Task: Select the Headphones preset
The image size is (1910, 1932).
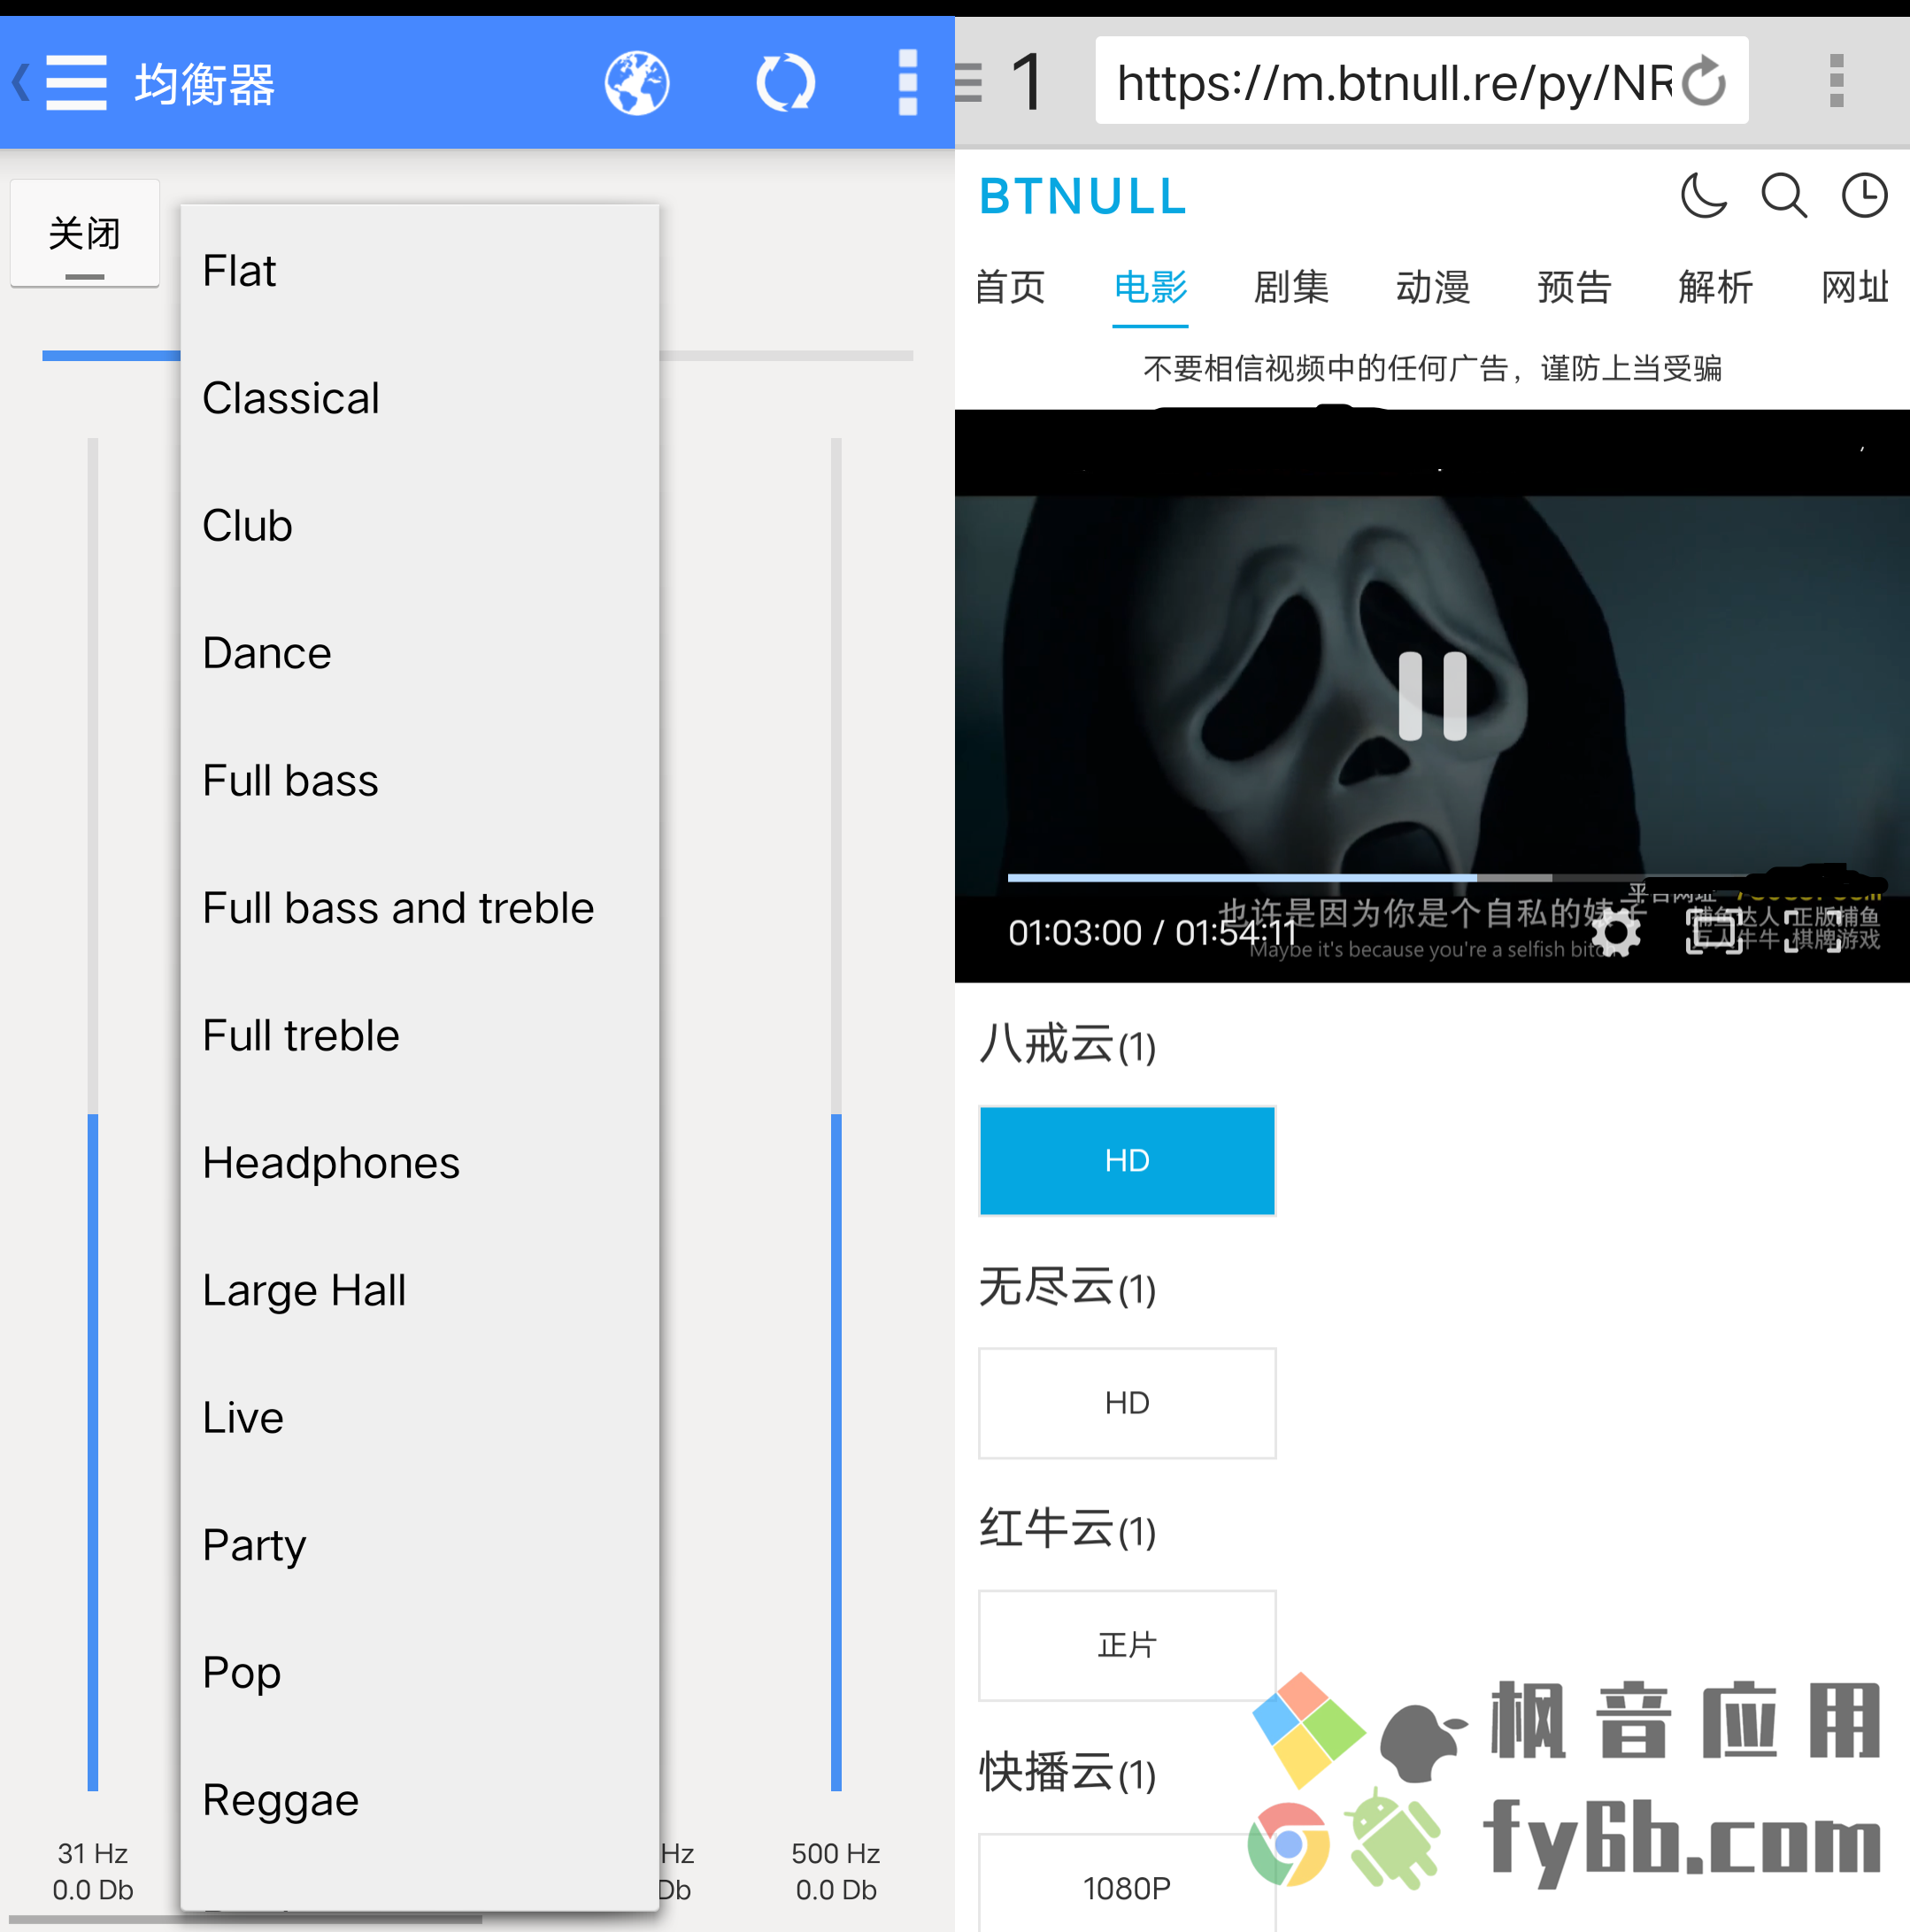Action: 419,1162
